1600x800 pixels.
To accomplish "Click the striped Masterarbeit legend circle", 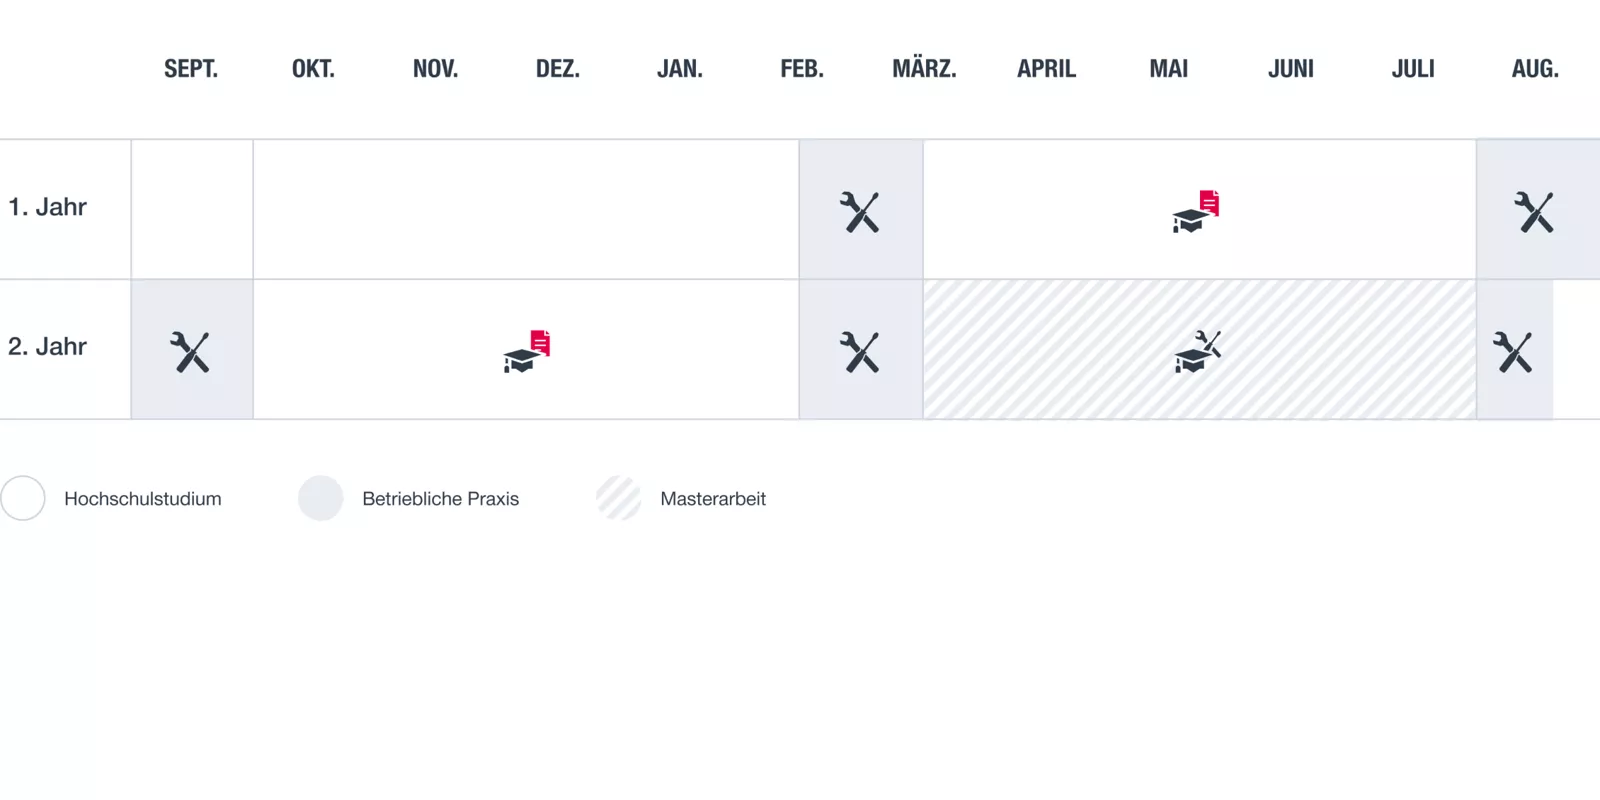I will point(619,498).
